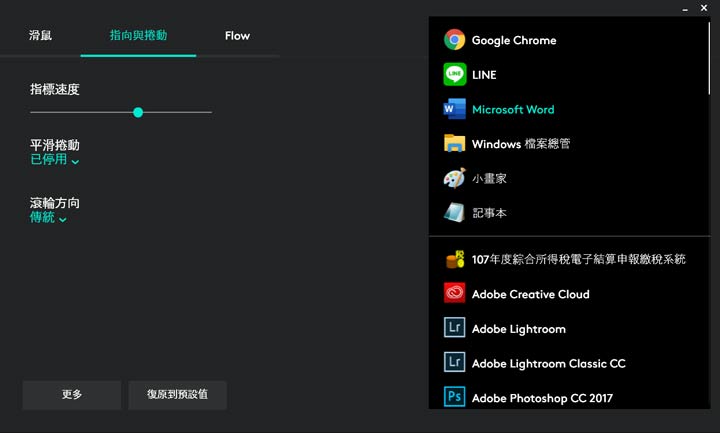Choose Microsoft Word text in the list
Viewport: 720px width, 433px height.
coord(513,110)
